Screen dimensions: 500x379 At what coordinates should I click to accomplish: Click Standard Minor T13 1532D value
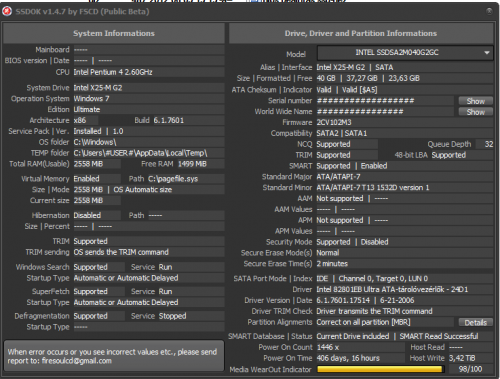(373, 188)
